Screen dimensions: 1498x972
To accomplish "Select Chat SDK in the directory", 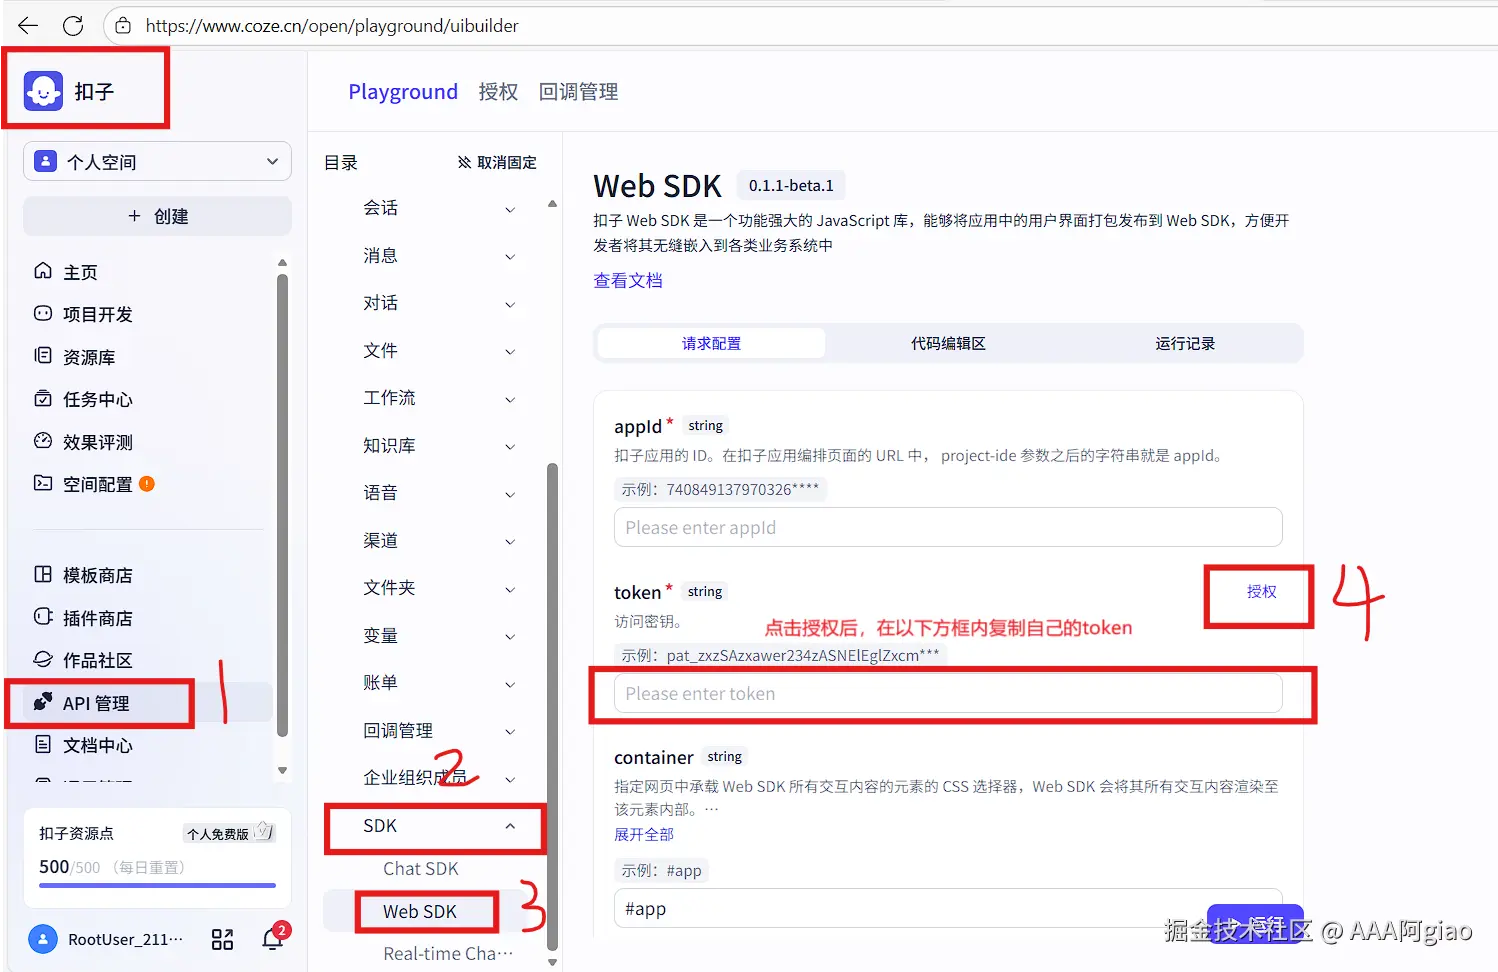I will (421, 869).
